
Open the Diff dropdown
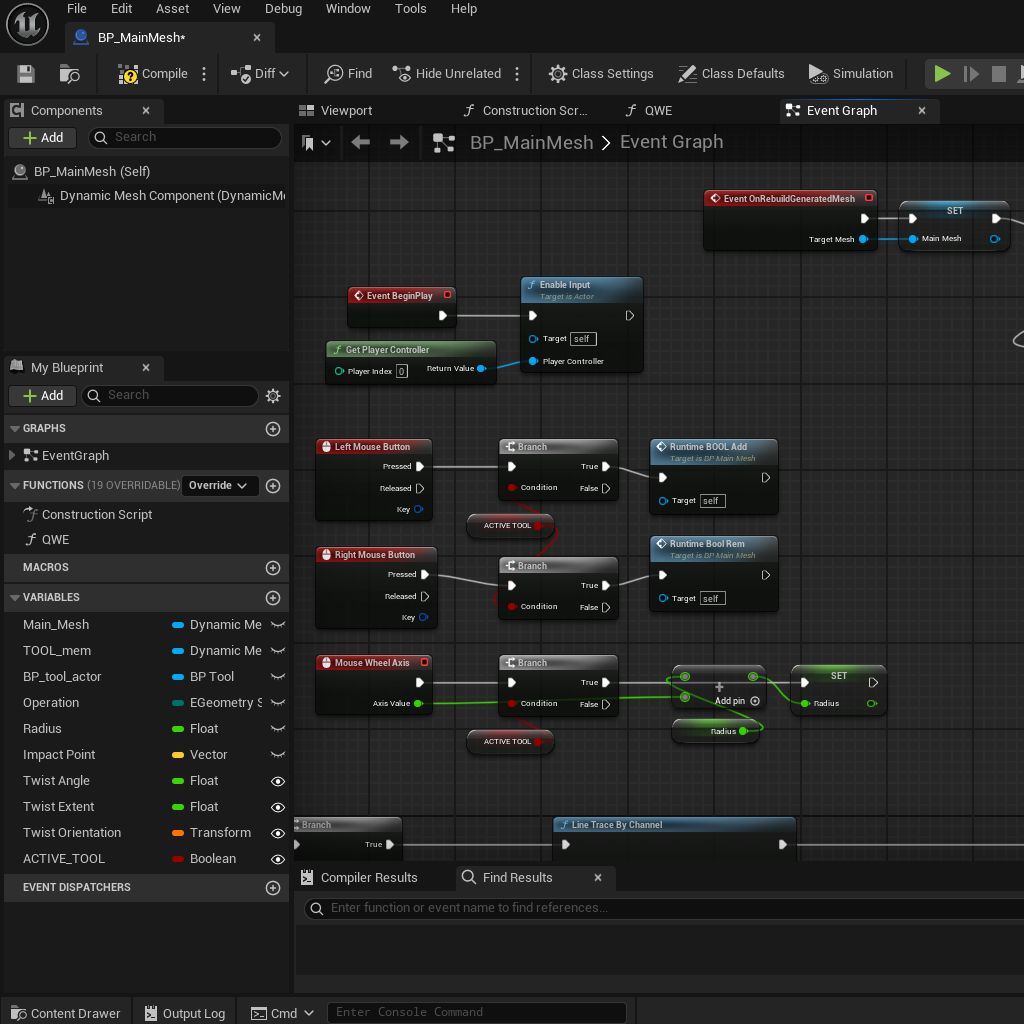pos(260,74)
